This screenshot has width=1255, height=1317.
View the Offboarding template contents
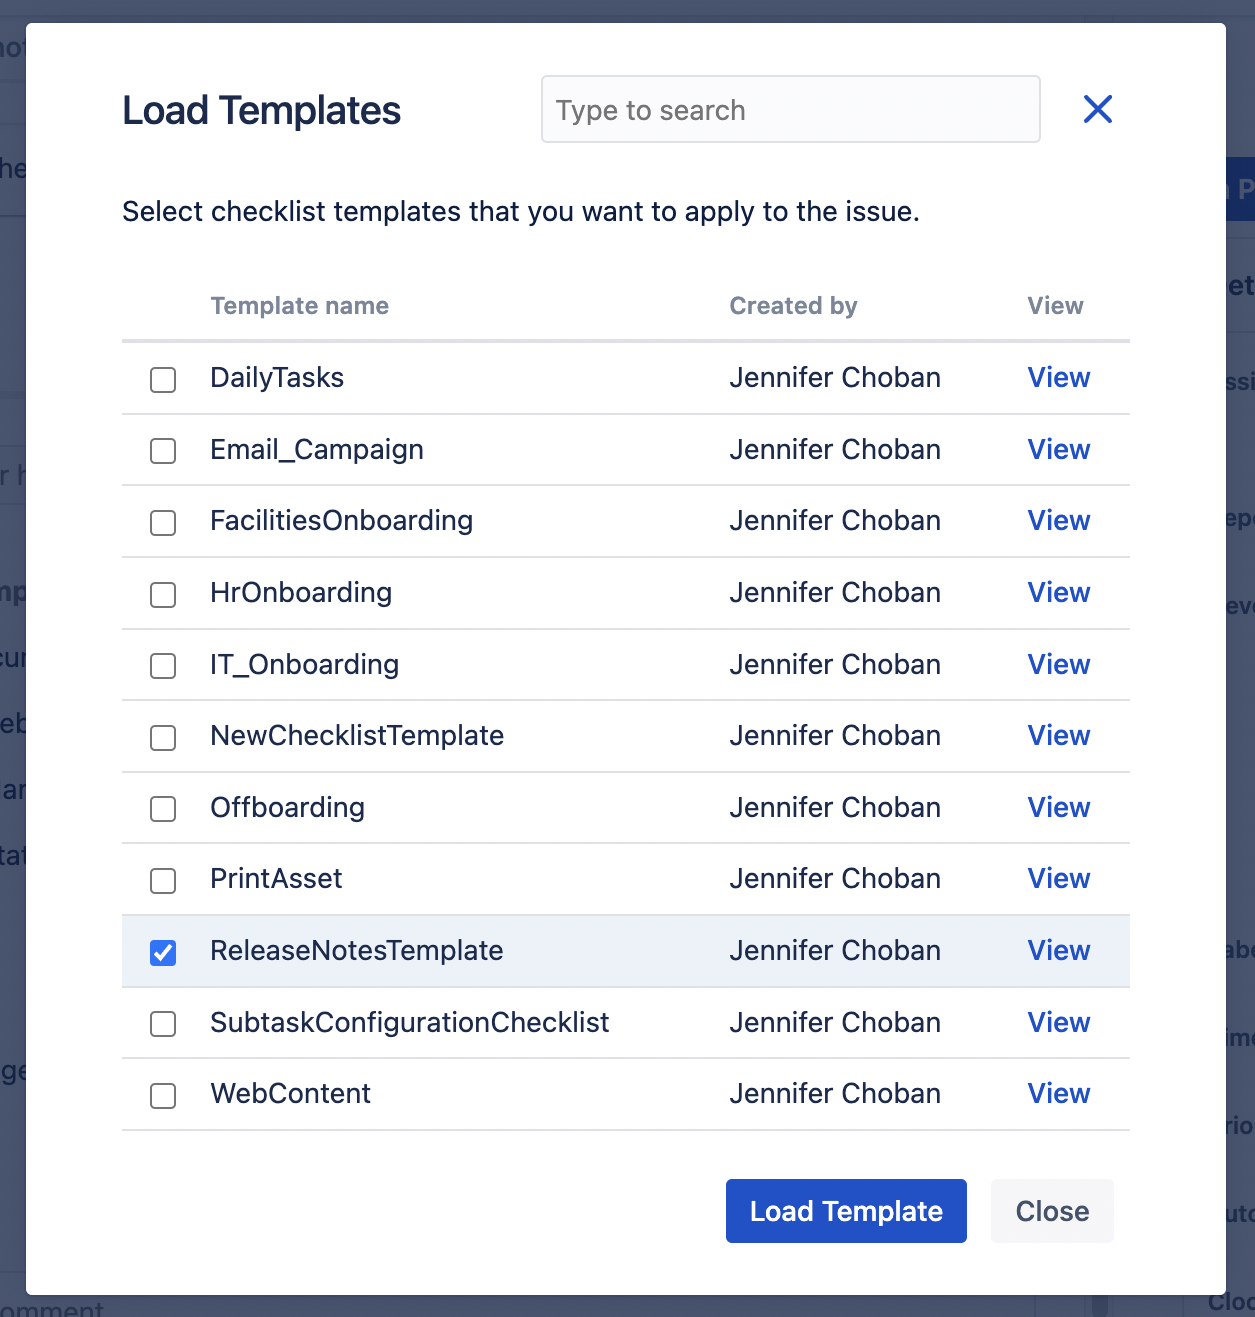[x=1058, y=807]
